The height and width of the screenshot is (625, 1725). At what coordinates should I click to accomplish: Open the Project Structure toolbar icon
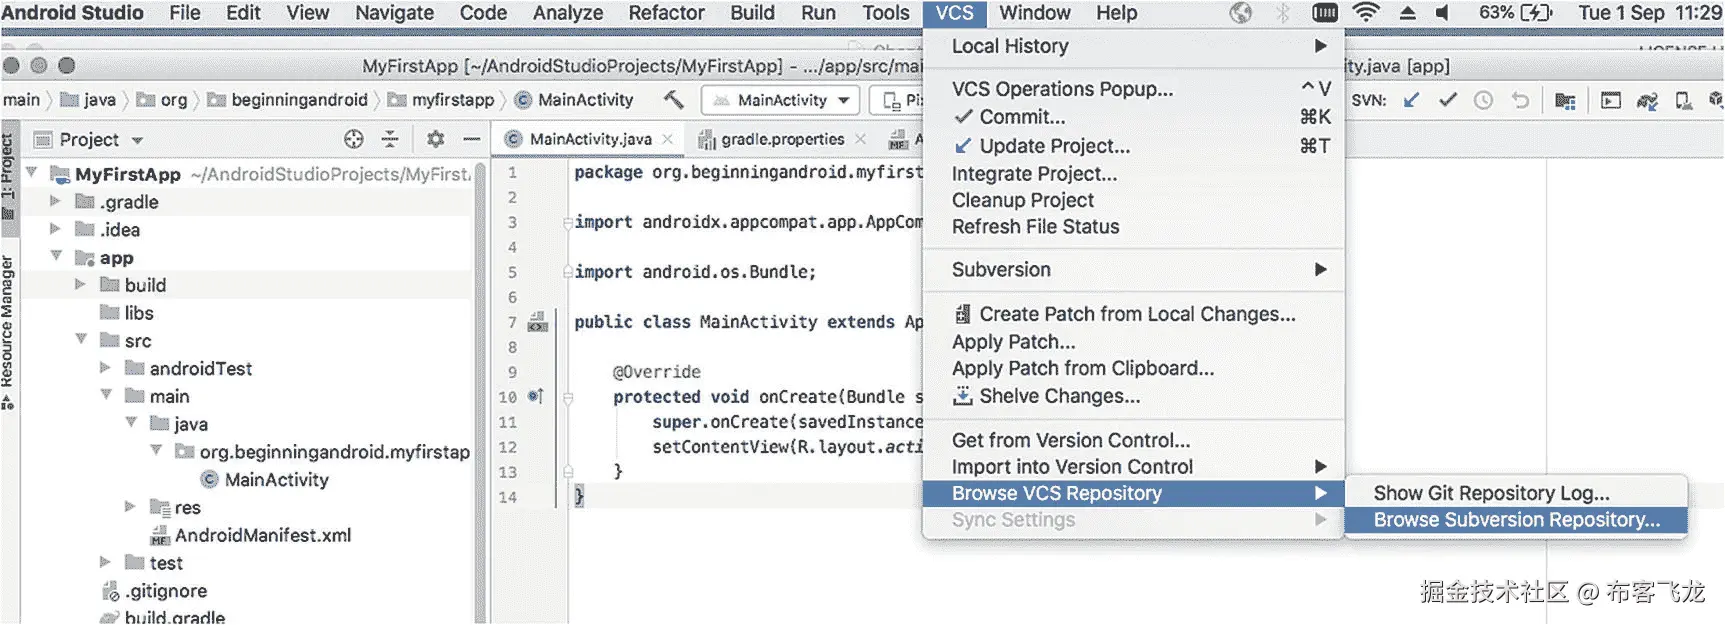tap(1565, 100)
